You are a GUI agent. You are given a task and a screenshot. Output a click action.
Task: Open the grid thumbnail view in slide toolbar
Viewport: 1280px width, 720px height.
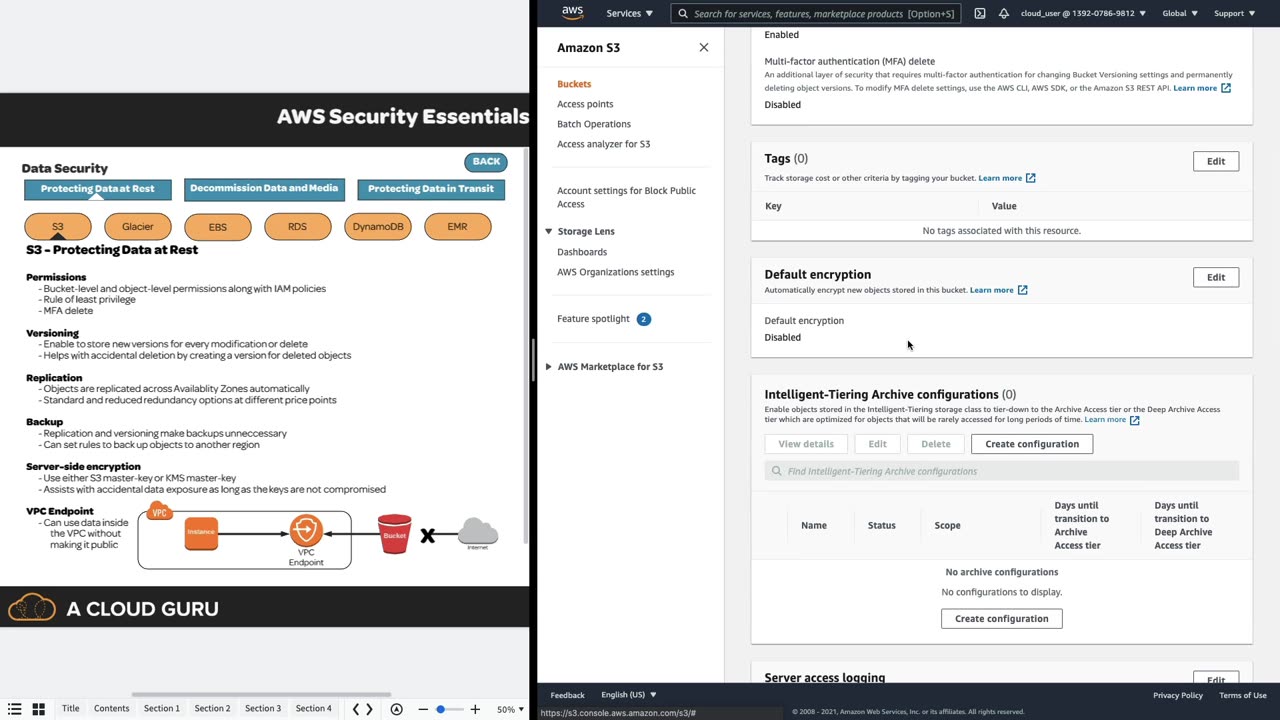39,709
